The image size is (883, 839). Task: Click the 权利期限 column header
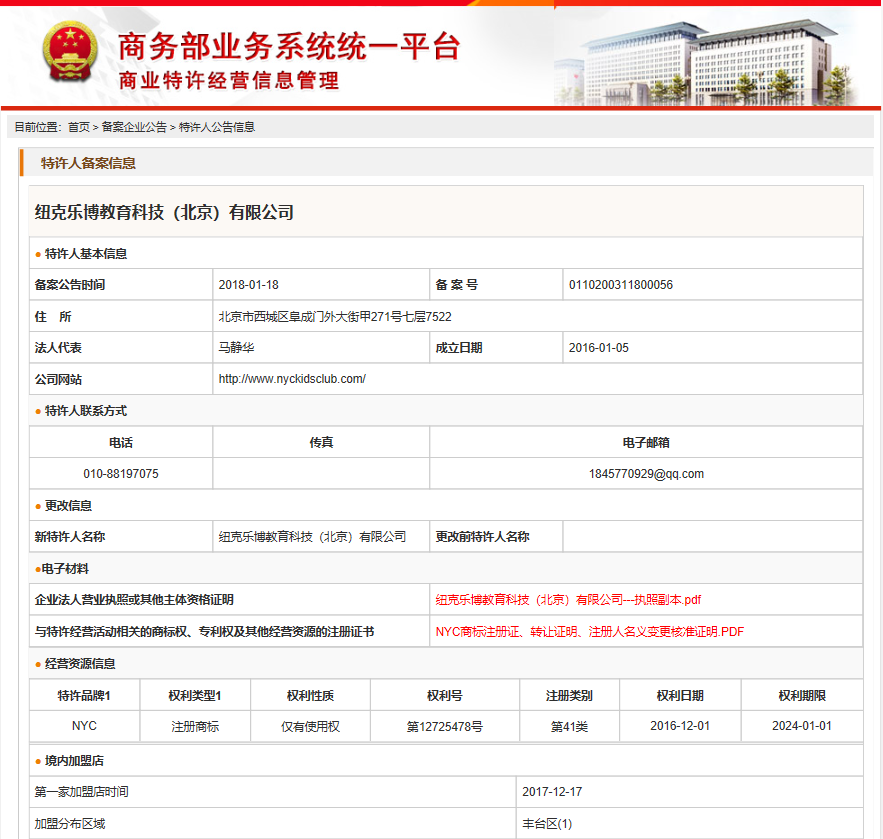coord(802,695)
